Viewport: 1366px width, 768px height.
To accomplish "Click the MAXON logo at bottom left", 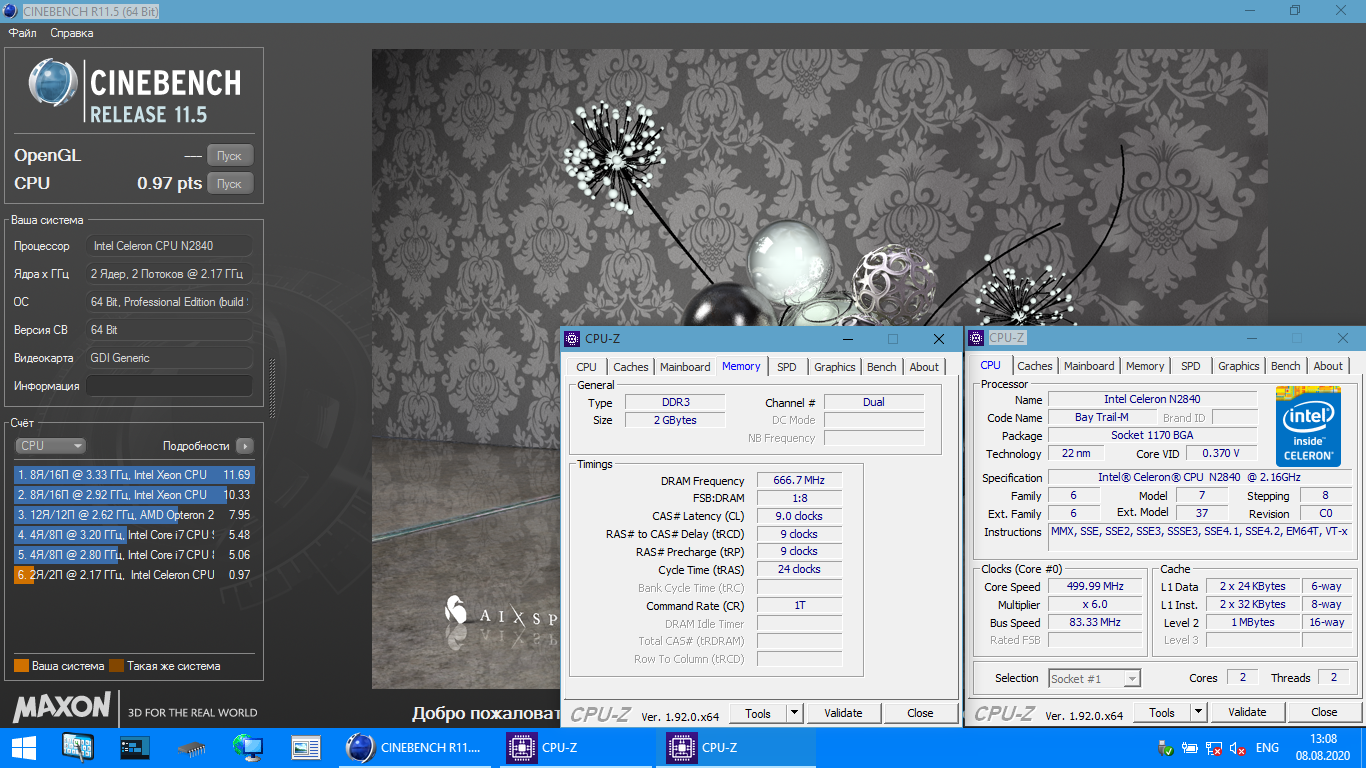I will tap(62, 707).
